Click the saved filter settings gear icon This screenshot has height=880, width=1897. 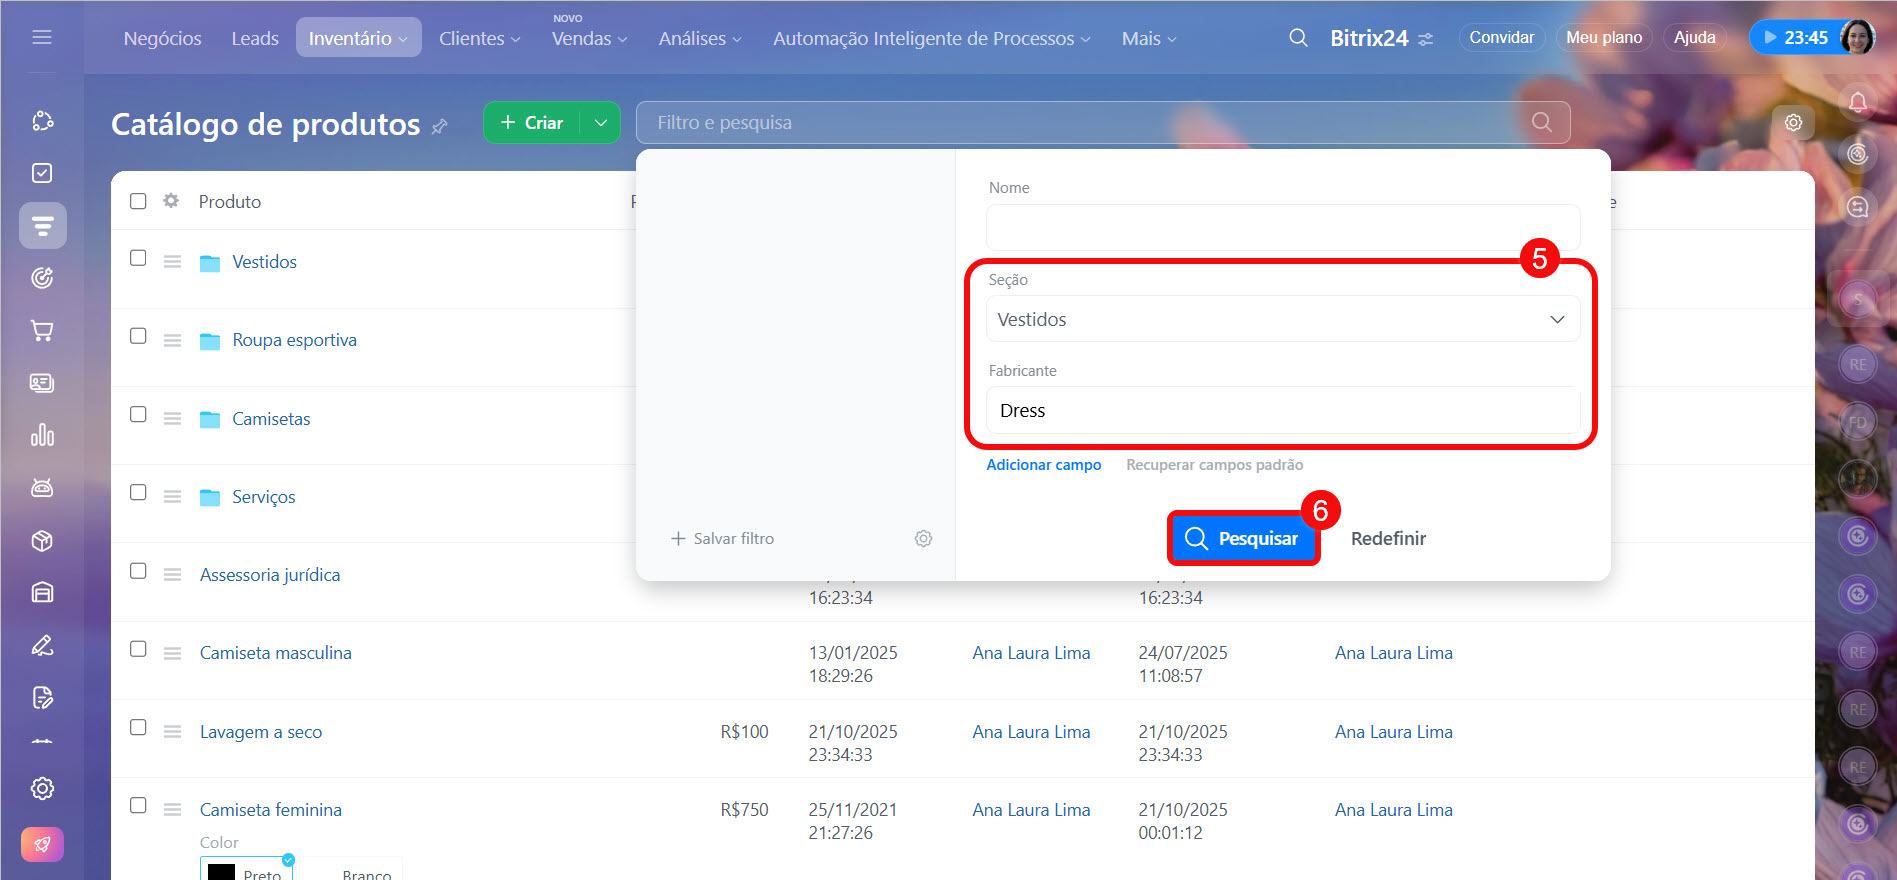pos(923,539)
